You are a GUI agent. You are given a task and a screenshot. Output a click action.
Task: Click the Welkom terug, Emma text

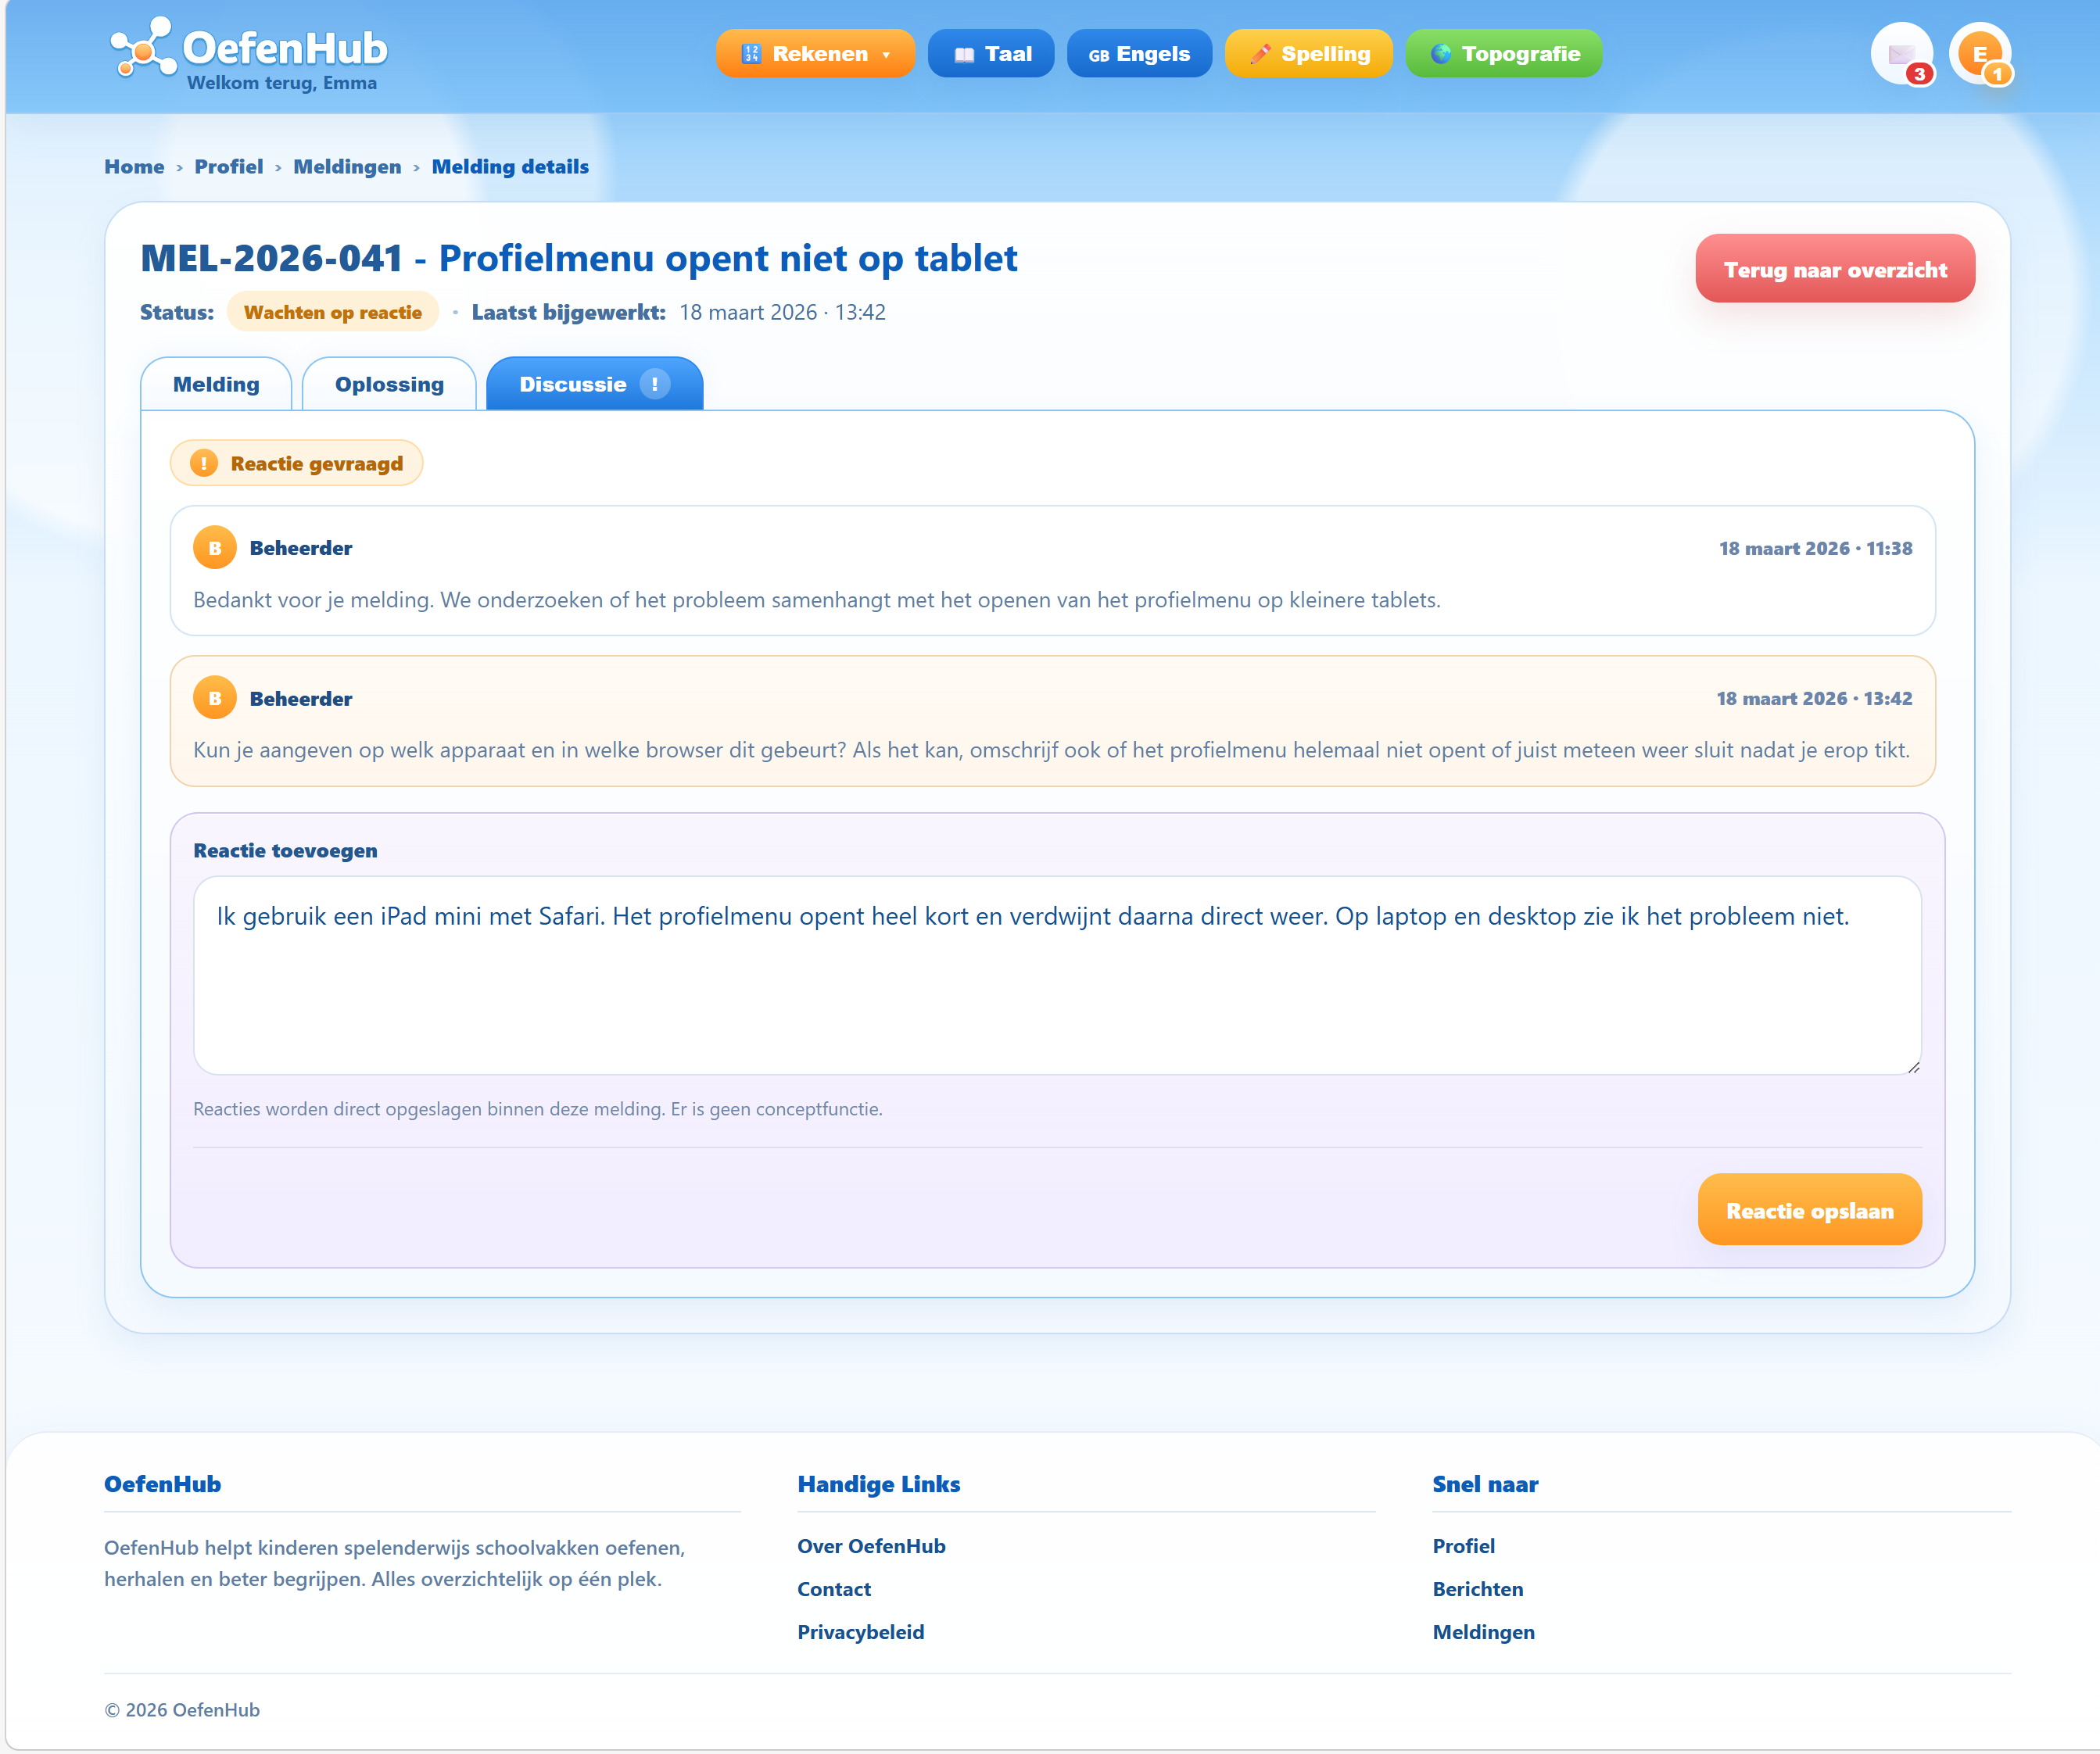point(282,83)
